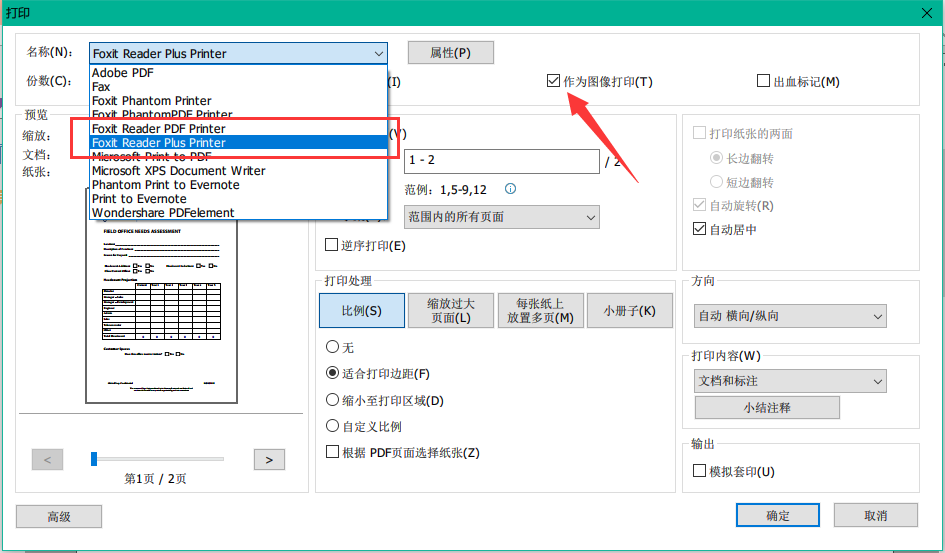Confirm printing with 确定 button
The width and height of the screenshot is (945, 553).
pyautogui.click(x=778, y=515)
